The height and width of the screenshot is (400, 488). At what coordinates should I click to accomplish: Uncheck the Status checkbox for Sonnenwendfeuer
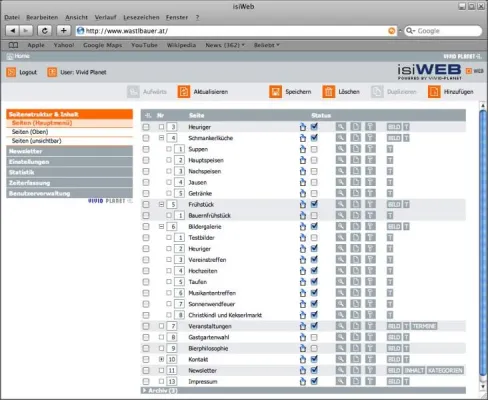(x=314, y=304)
